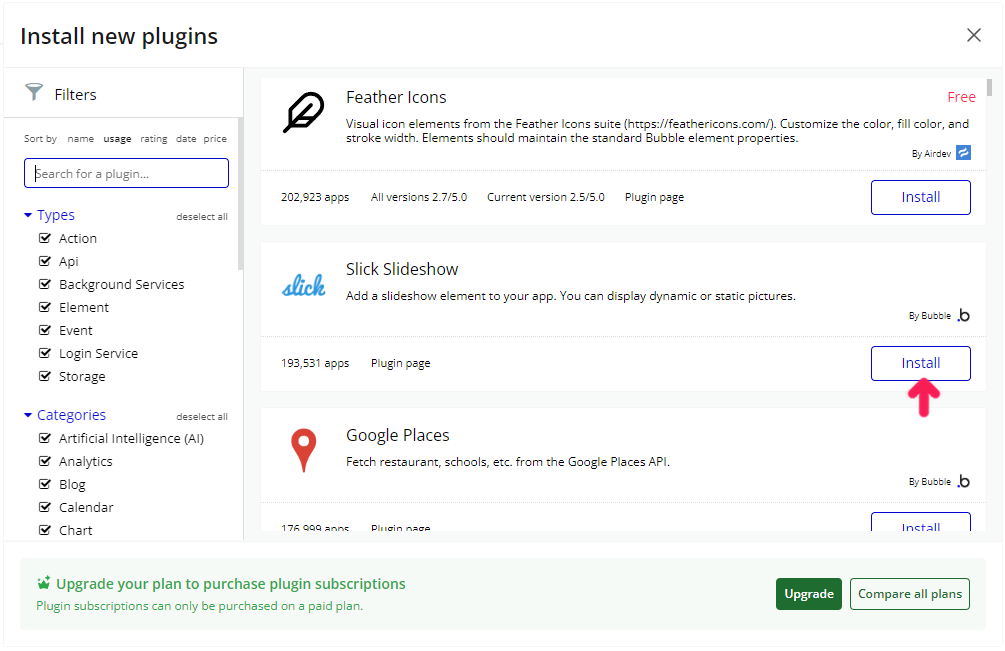
Task: Toggle the Calendar category checkbox
Action: (45, 507)
